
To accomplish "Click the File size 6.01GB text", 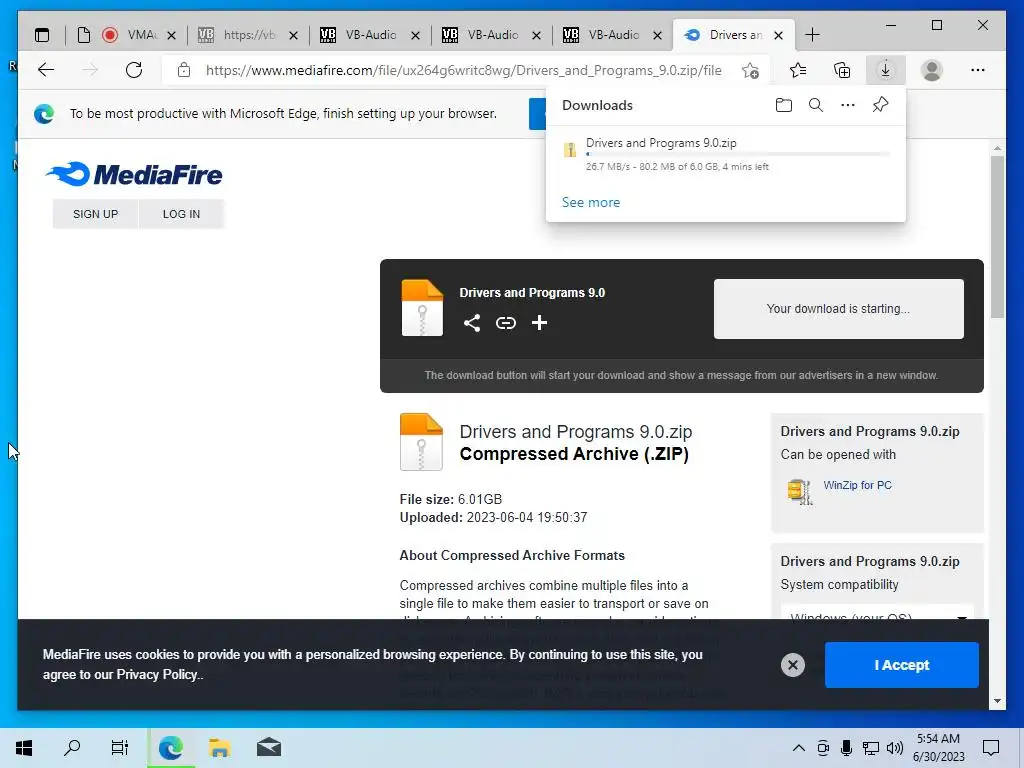I will point(451,500).
